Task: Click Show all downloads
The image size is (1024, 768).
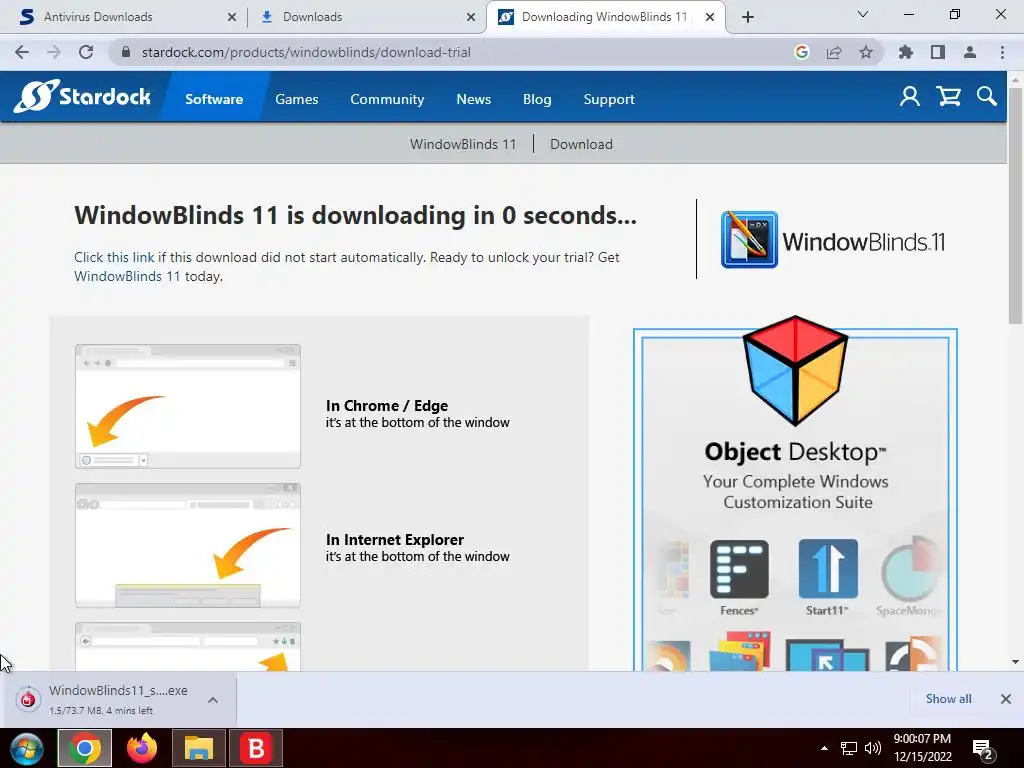Action: [948, 699]
